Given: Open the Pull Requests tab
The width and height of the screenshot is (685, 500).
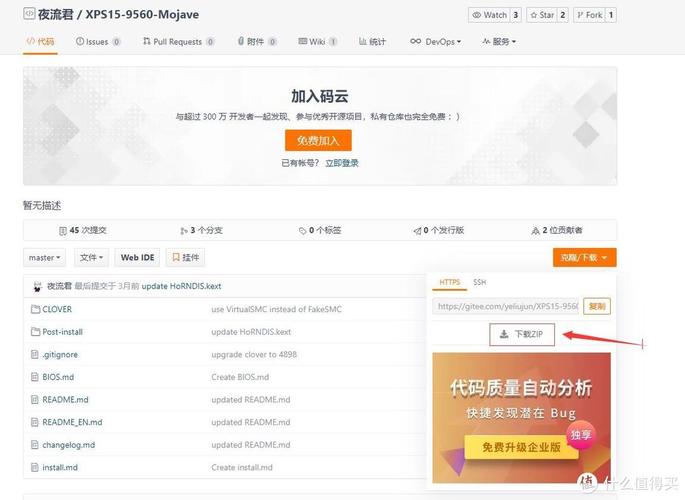Looking at the screenshot, I should pyautogui.click(x=178, y=41).
